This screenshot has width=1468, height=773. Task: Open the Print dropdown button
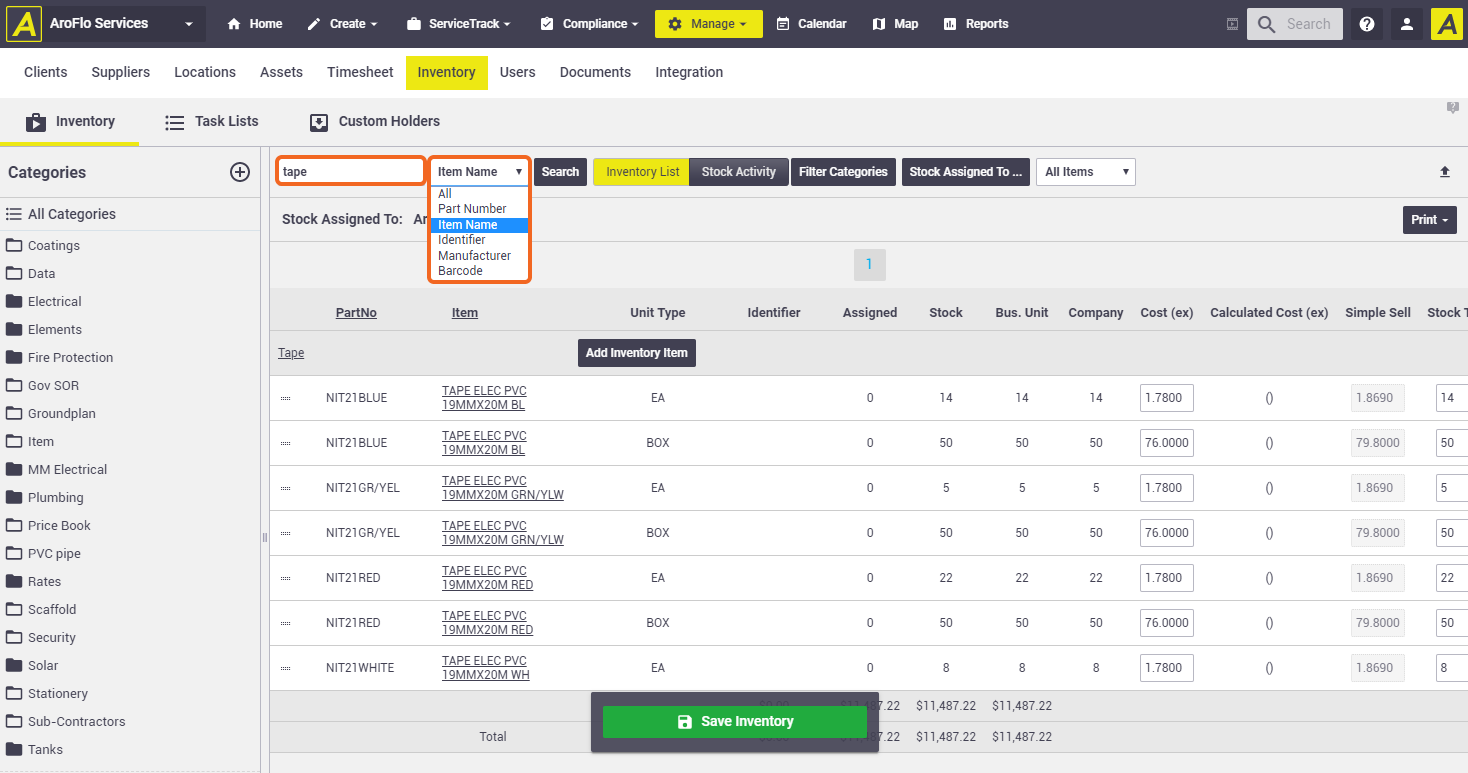[1429, 220]
